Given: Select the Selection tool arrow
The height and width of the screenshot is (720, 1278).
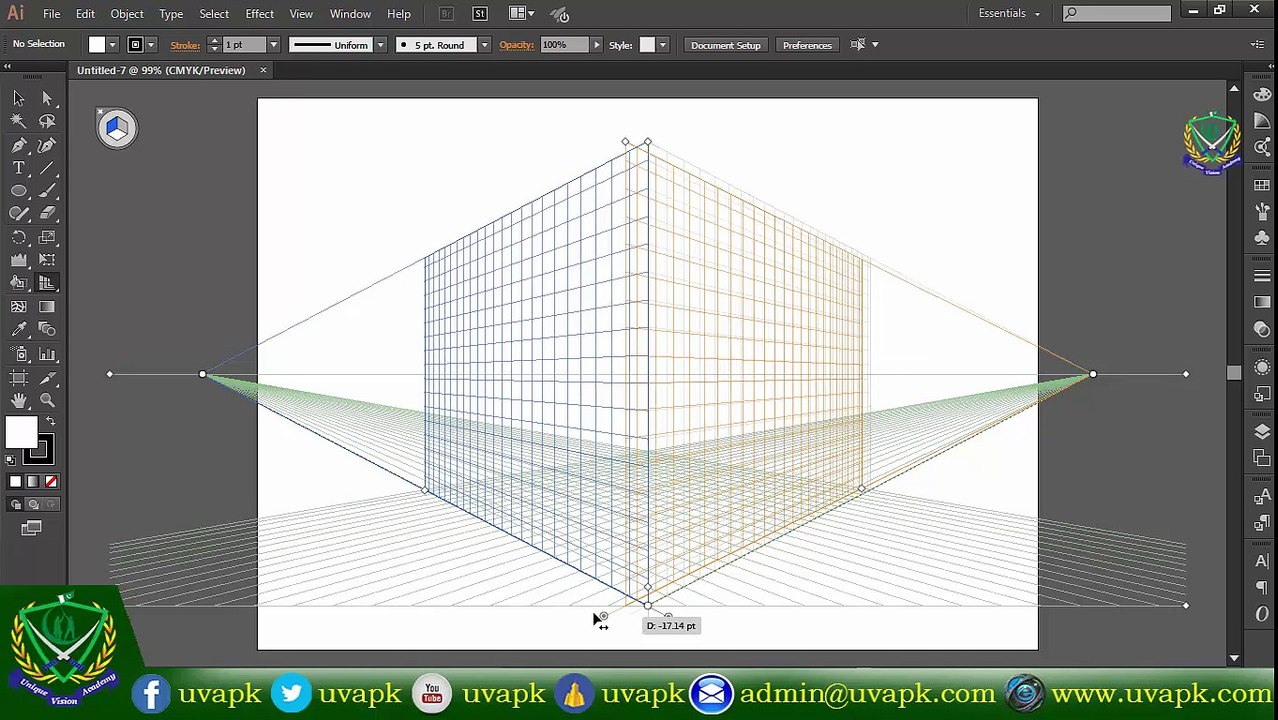Looking at the screenshot, I should pyautogui.click(x=18, y=97).
